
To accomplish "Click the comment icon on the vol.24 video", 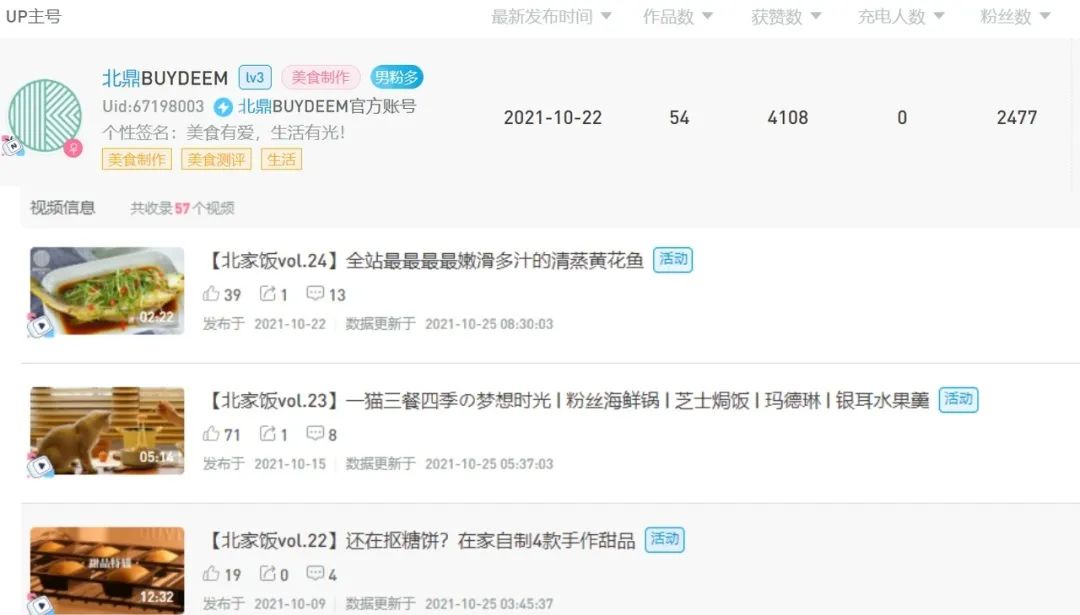I will pos(315,293).
